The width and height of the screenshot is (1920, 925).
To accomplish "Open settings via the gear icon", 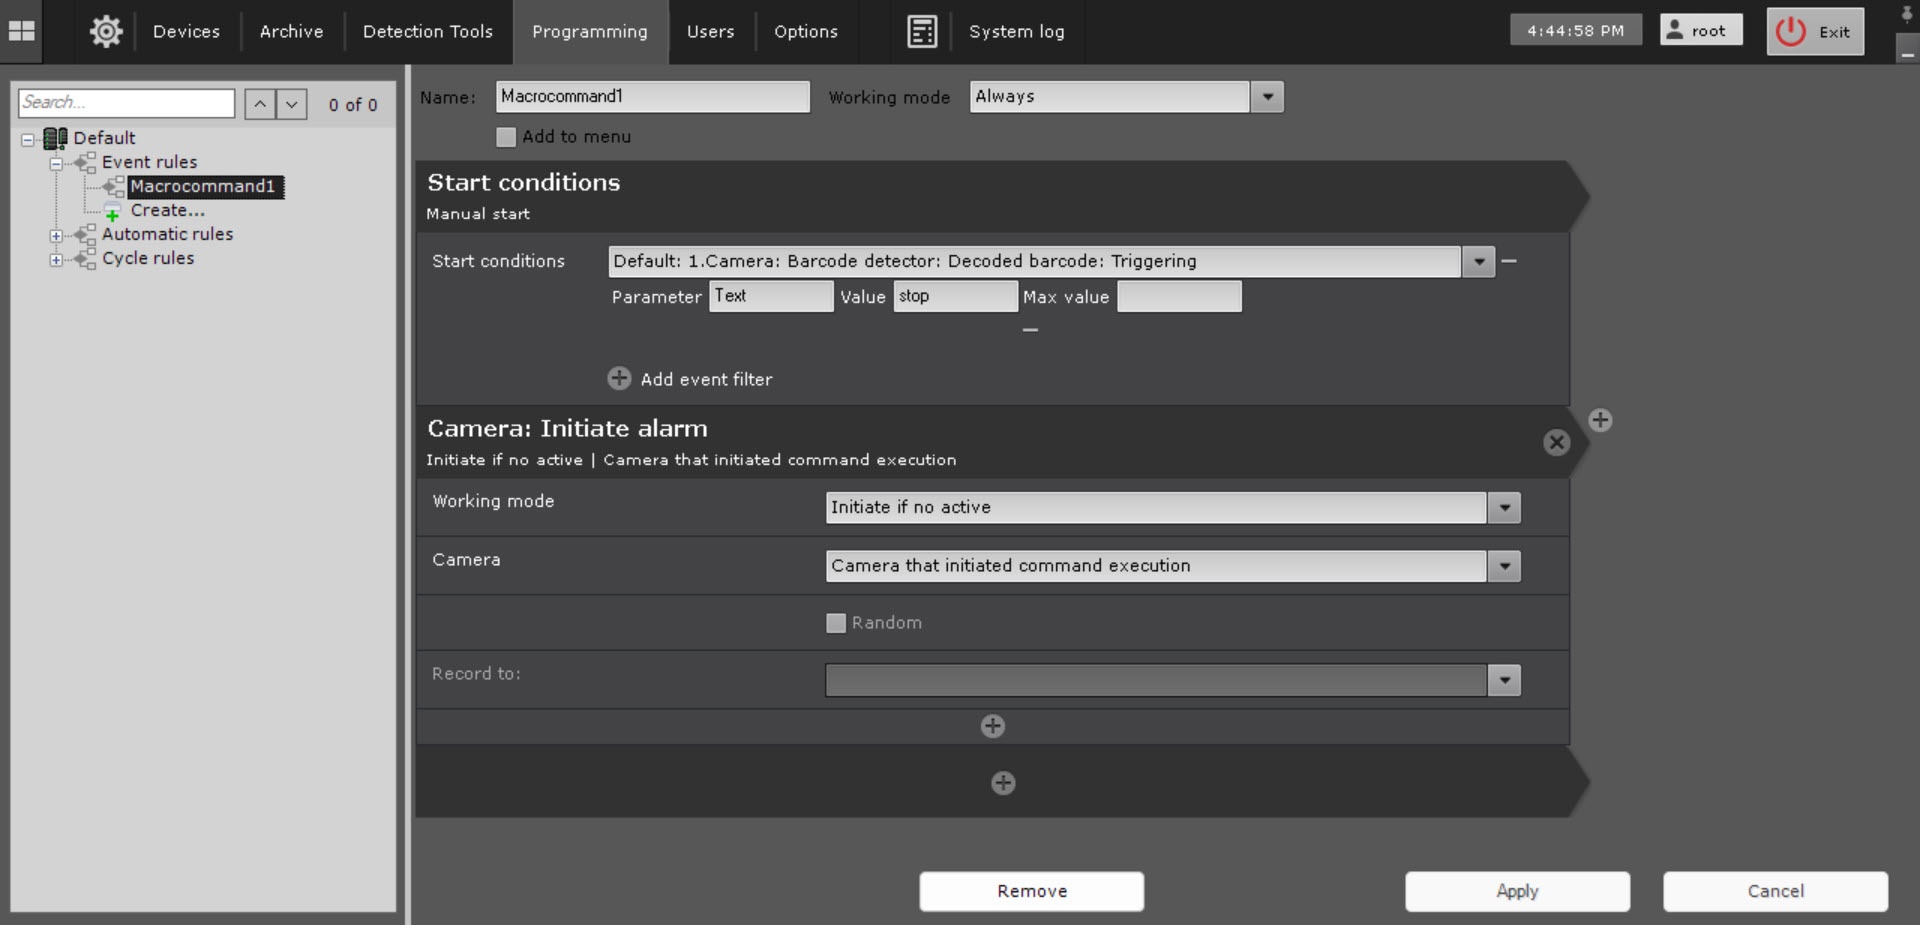I will [x=106, y=31].
